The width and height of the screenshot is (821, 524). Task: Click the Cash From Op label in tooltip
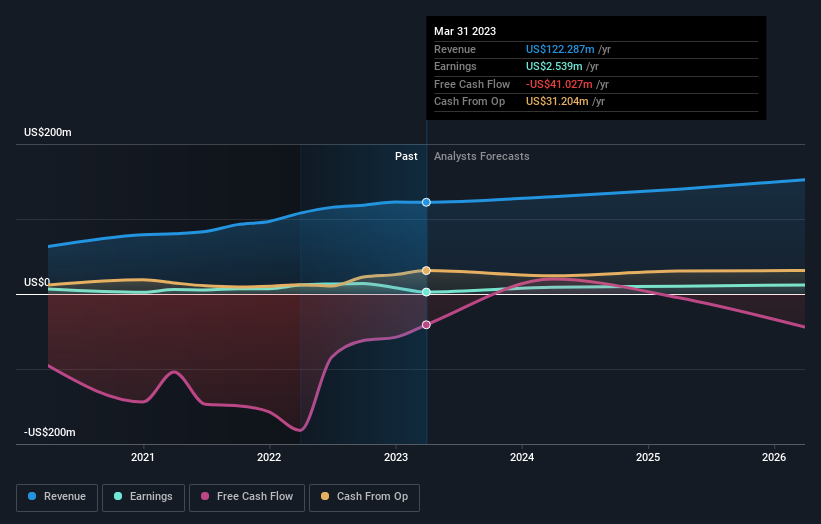click(x=470, y=102)
